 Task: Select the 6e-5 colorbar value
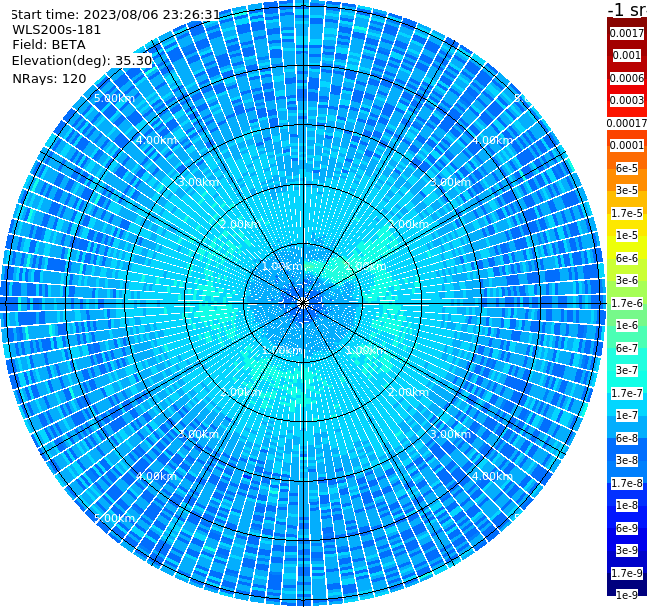[x=627, y=168]
